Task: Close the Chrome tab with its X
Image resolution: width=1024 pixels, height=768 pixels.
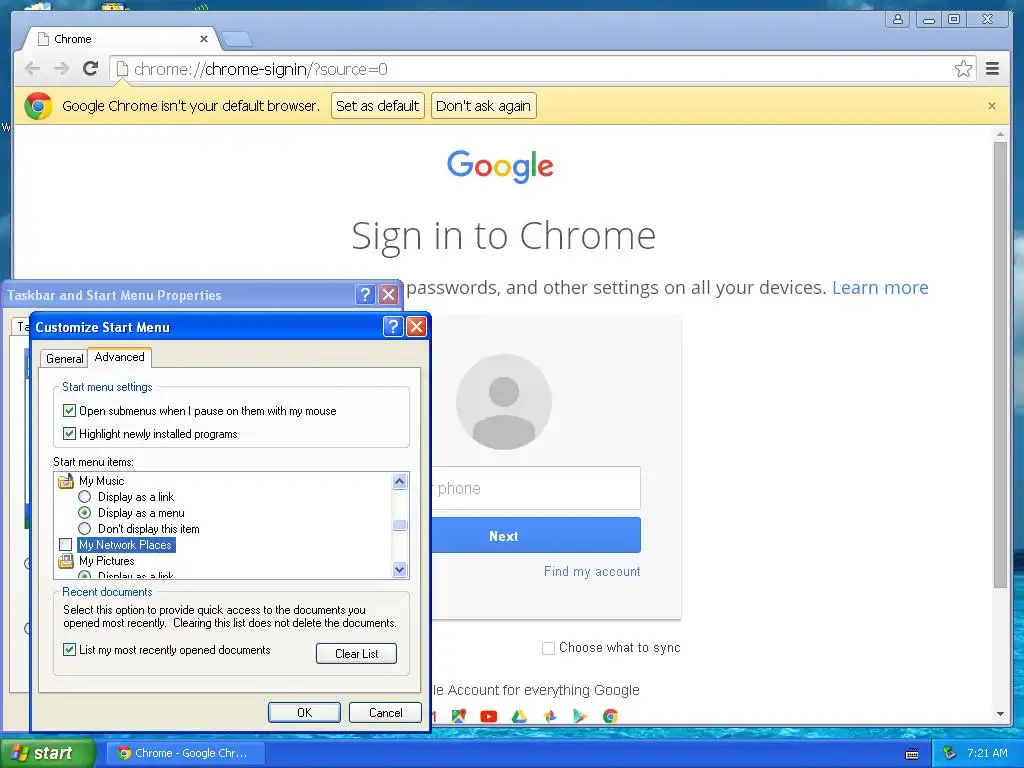Action: pyautogui.click(x=204, y=39)
